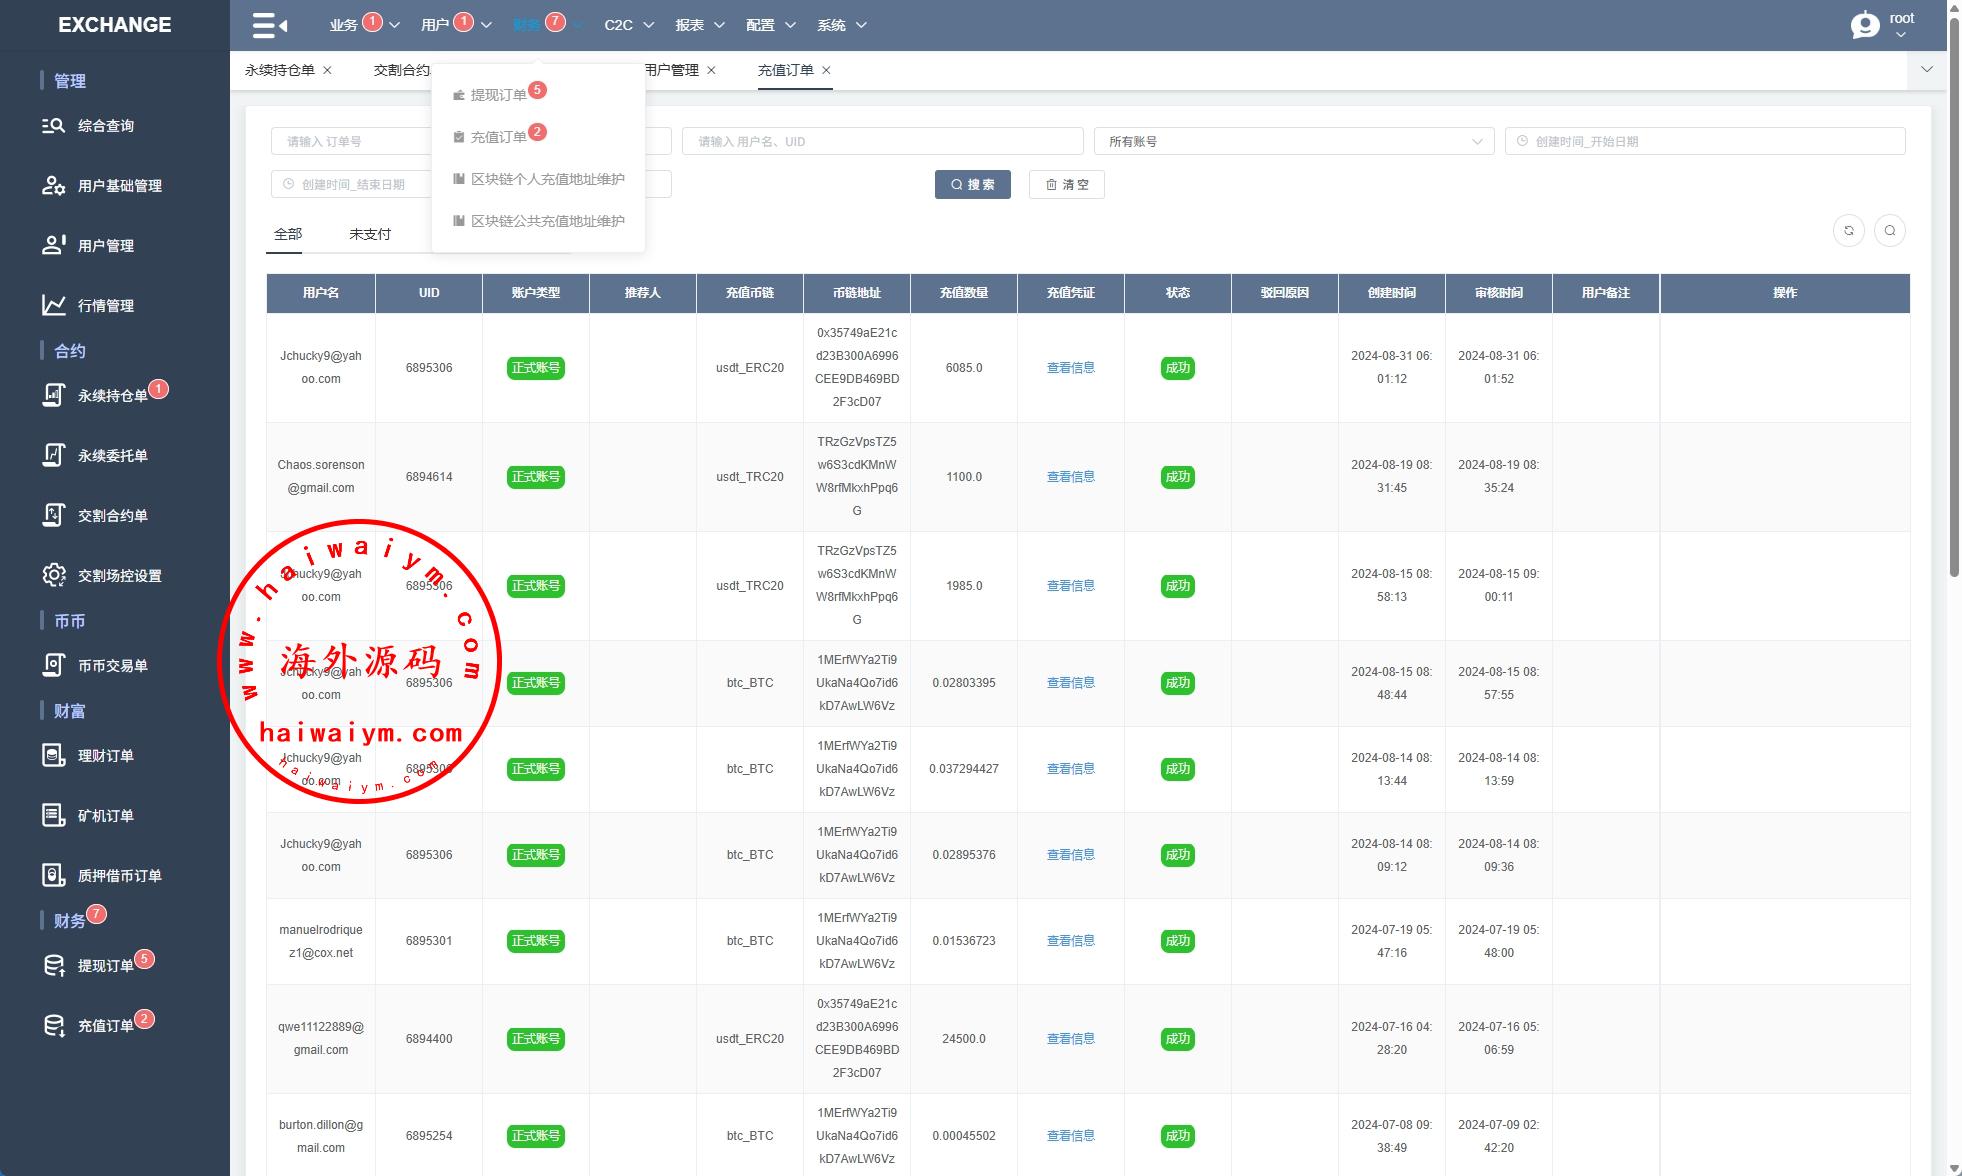Expand the C2C top menu
This screenshot has width=1962, height=1176.
(628, 25)
